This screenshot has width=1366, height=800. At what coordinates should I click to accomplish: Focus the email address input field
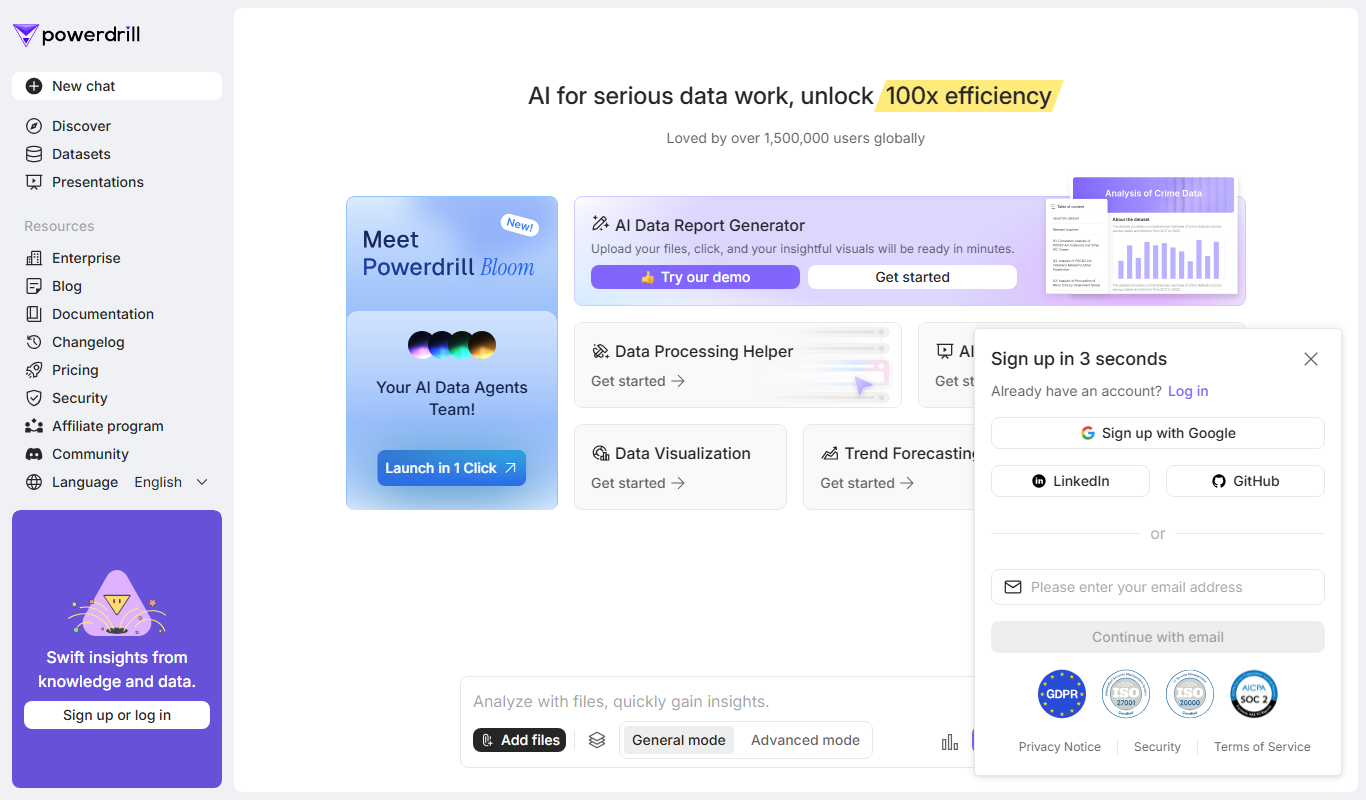tap(1158, 587)
